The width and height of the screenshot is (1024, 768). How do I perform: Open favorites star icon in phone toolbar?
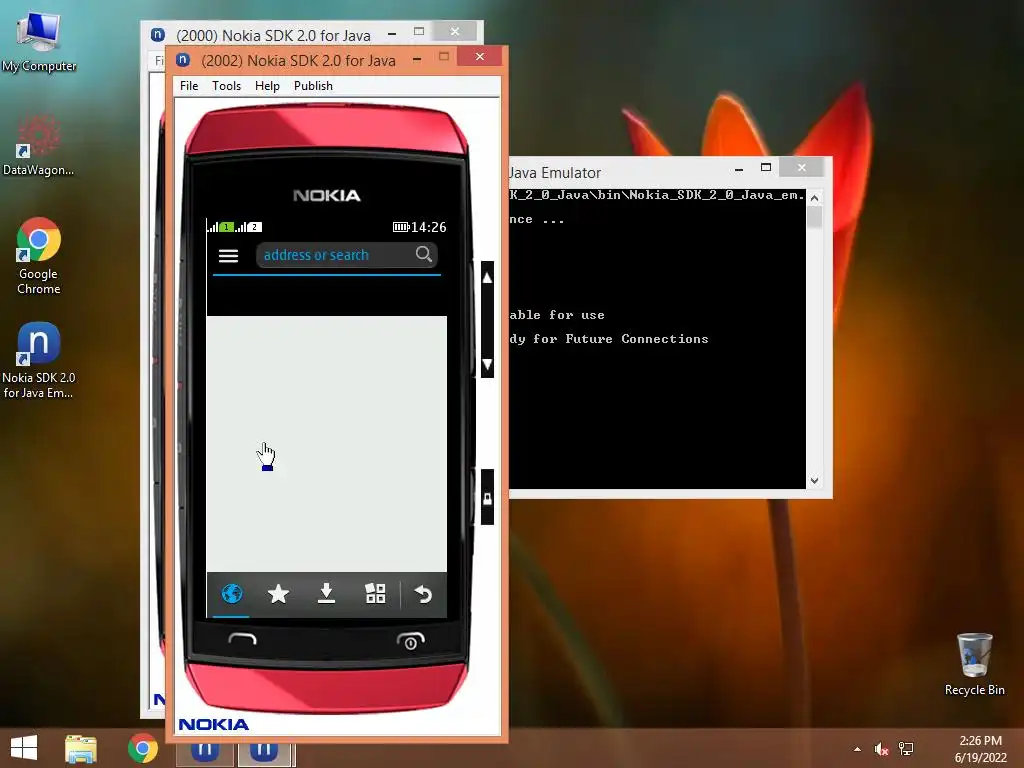[x=278, y=594]
